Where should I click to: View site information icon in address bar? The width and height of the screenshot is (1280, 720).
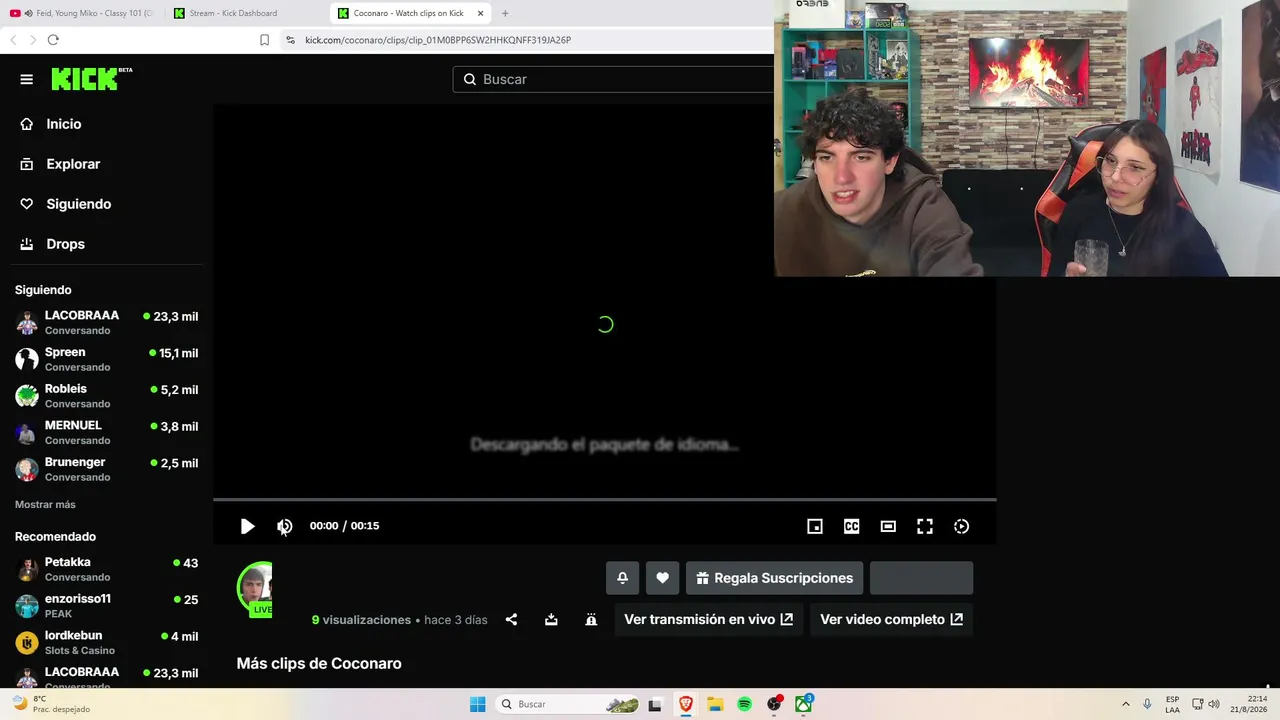[290, 40]
